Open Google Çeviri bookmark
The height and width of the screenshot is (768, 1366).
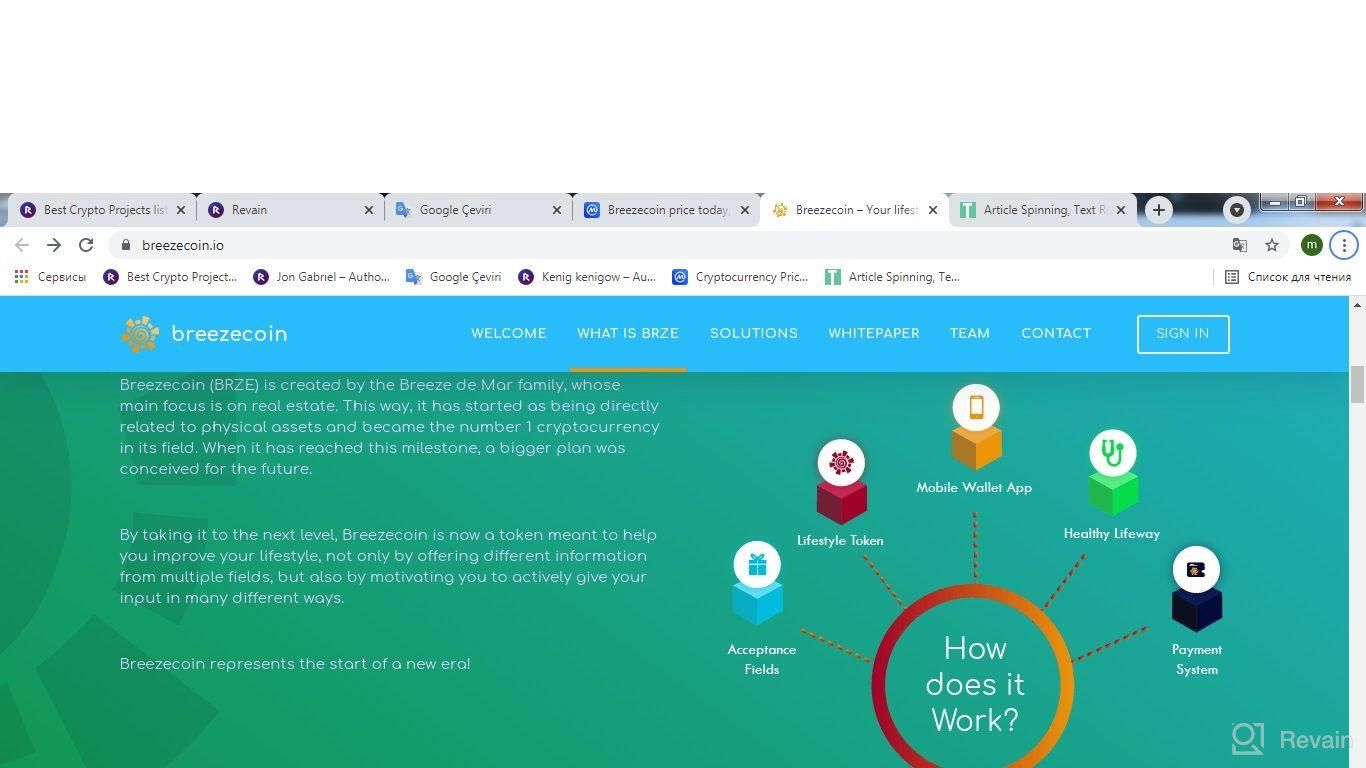tap(453, 277)
